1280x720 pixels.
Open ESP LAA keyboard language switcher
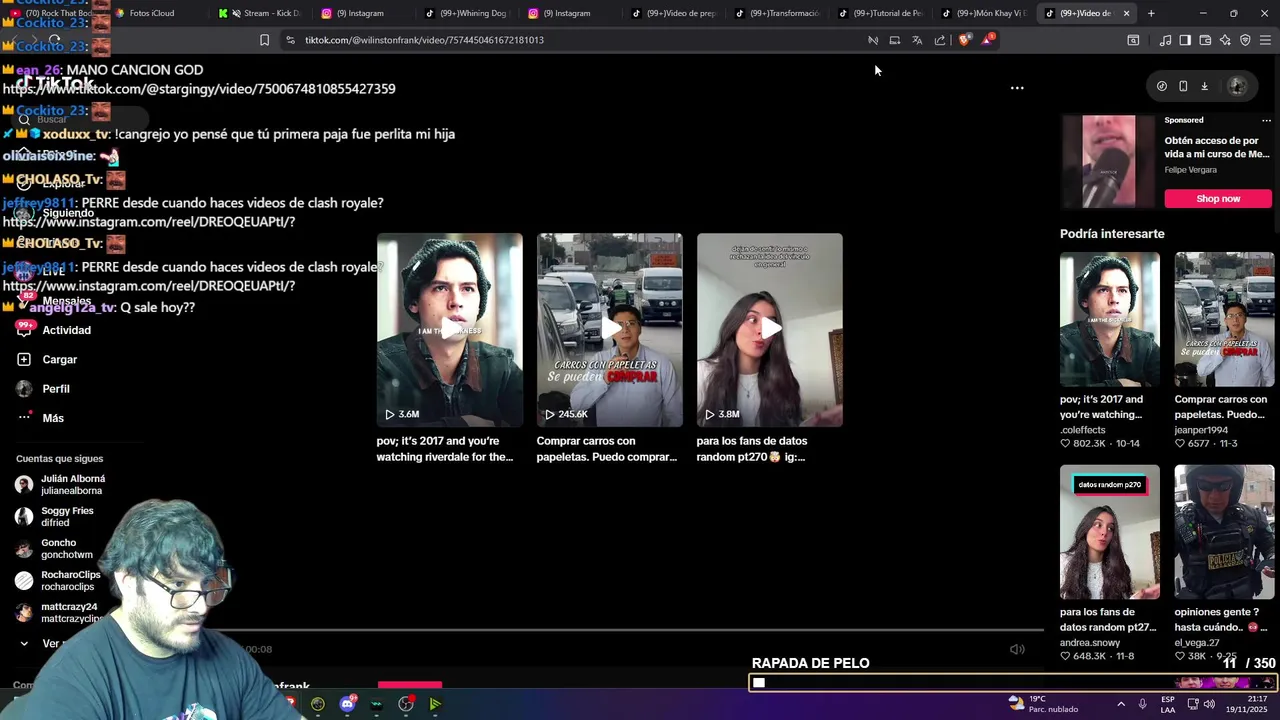pos(1168,704)
